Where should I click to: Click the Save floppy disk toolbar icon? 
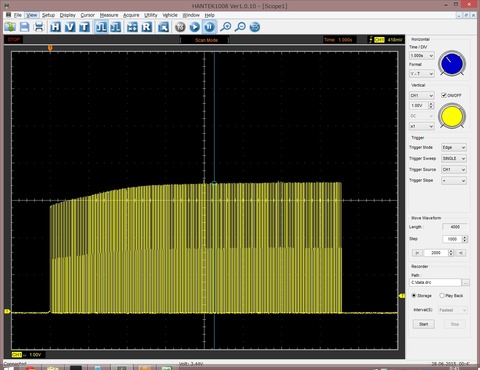pos(24,27)
